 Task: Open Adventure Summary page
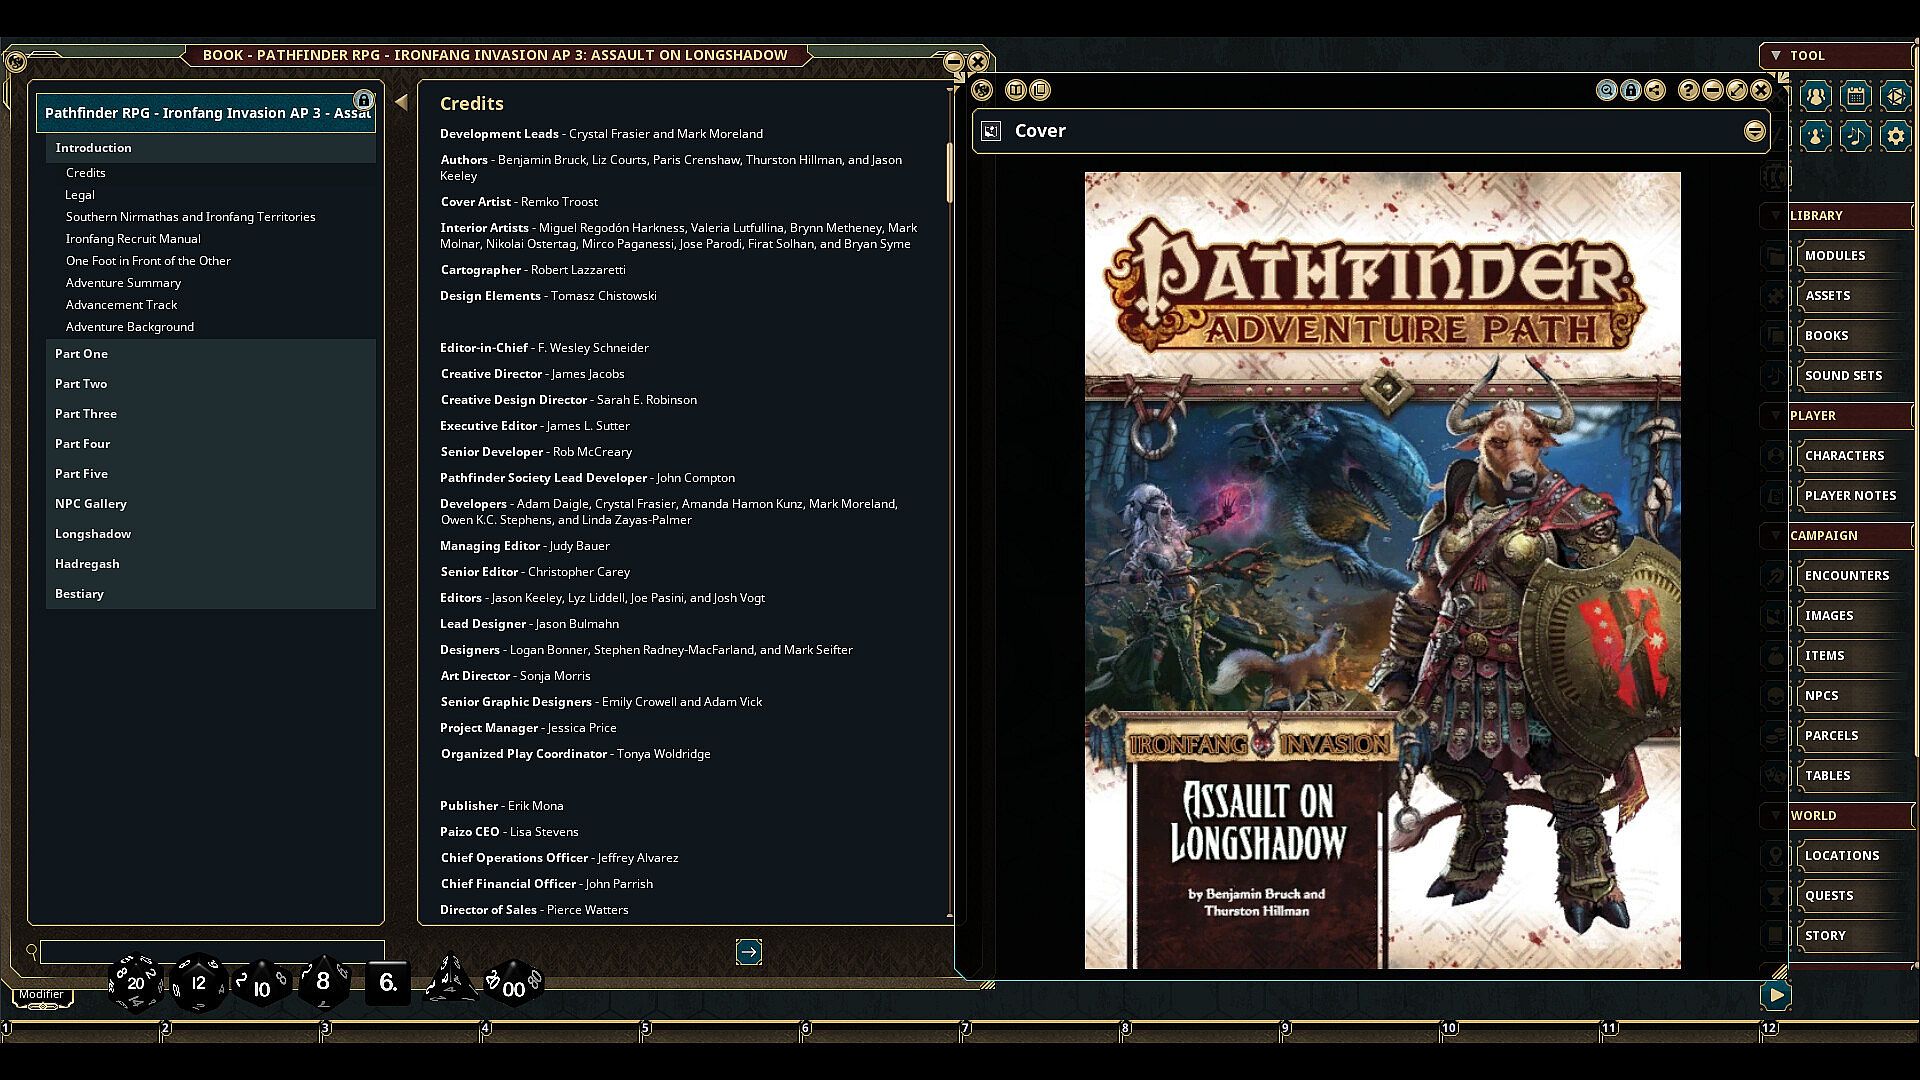tap(123, 283)
